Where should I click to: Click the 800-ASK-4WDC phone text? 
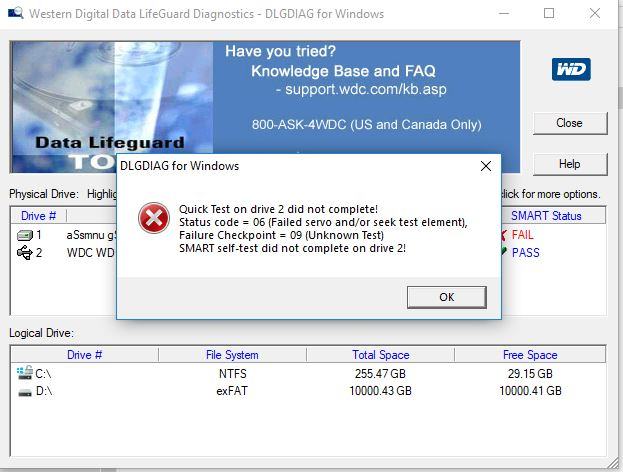[x=366, y=125]
